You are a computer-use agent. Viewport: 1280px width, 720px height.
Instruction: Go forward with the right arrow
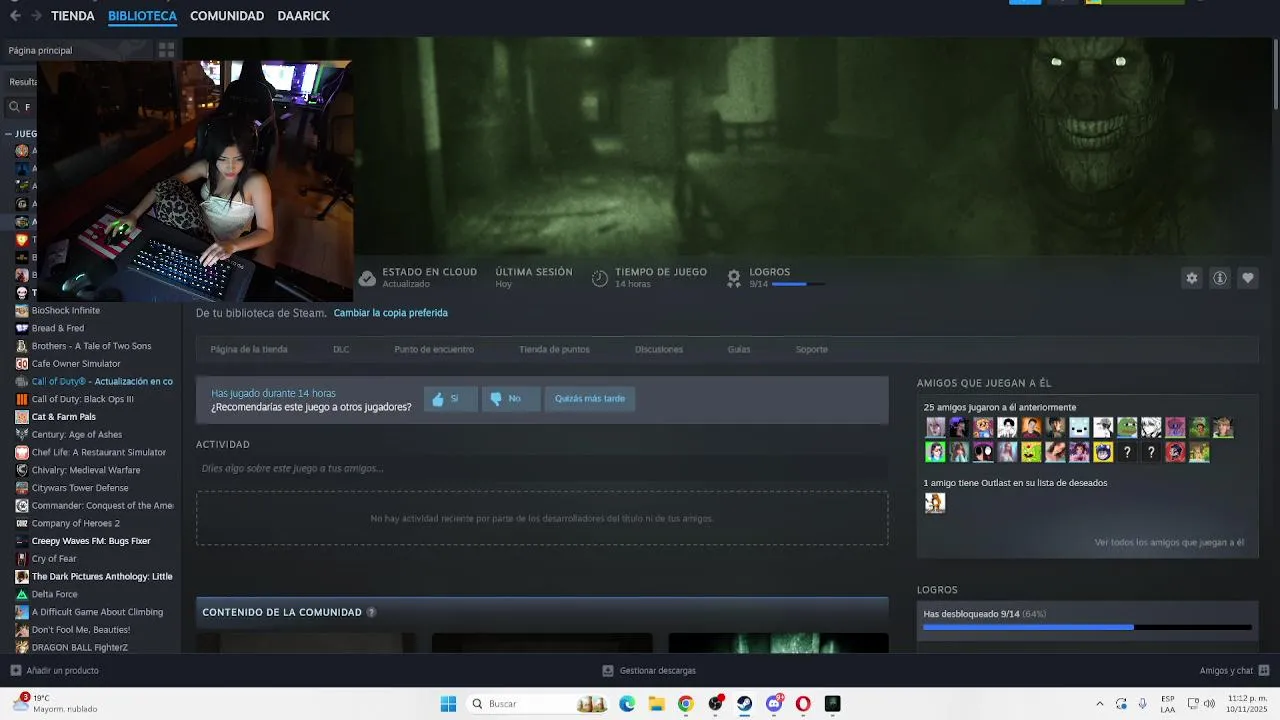tap(36, 16)
